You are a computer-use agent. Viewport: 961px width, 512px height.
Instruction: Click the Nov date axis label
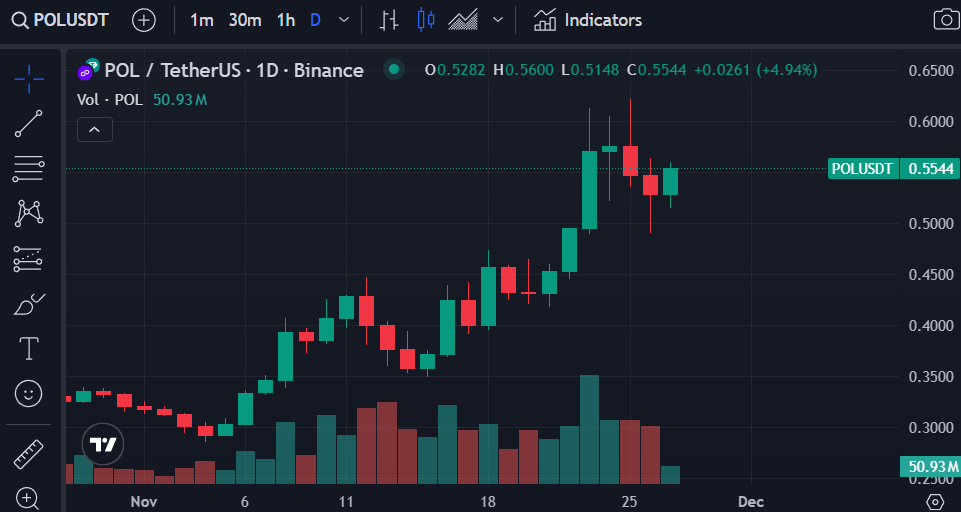[144, 502]
